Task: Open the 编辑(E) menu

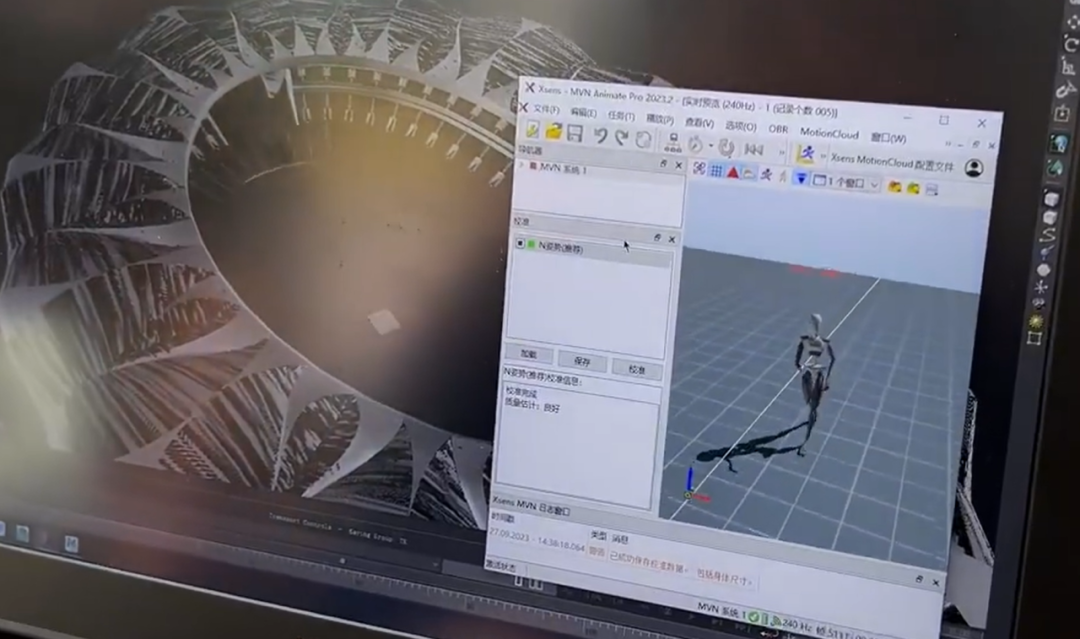Action: point(583,113)
